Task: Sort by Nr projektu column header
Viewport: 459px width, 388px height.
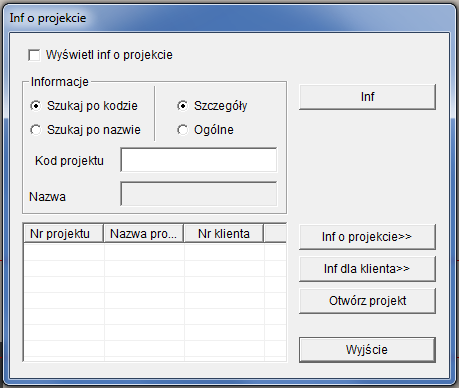Action: pyautogui.click(x=63, y=233)
